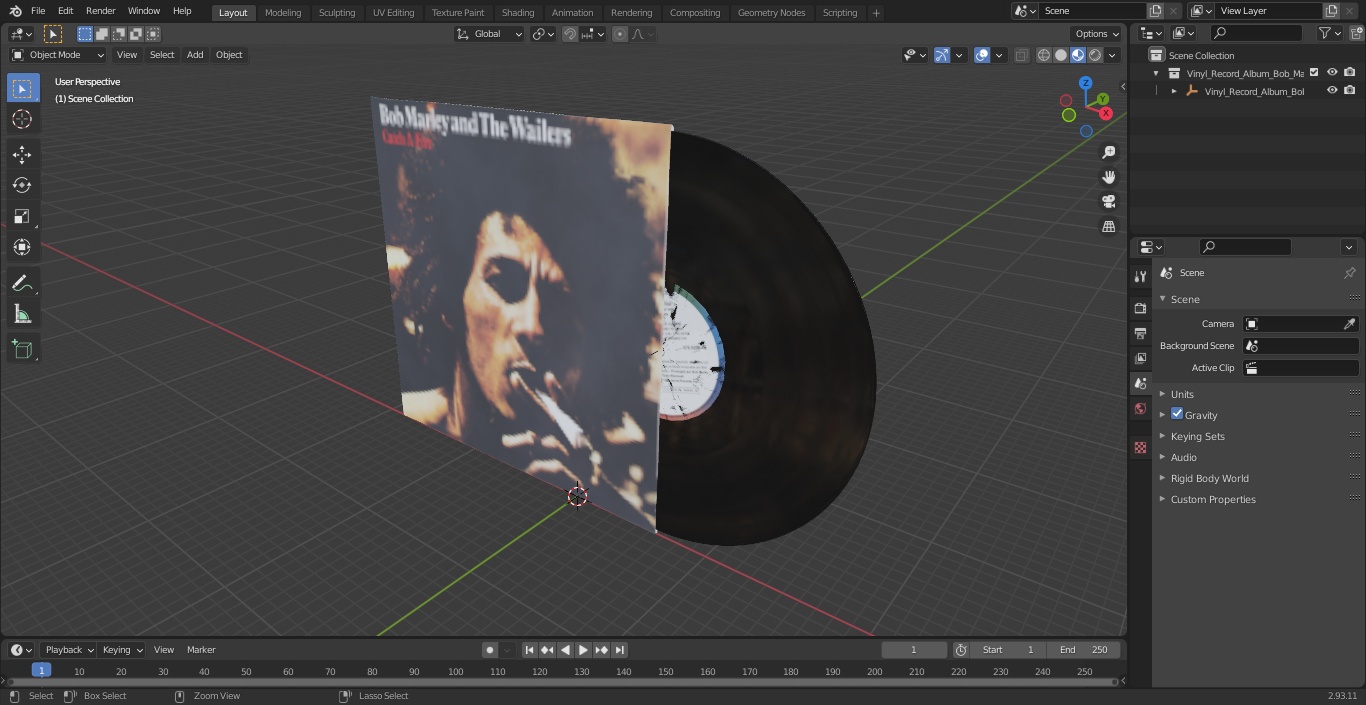Open Object Mode dropdown
Screen dimensions: 1366x705
pos(57,55)
